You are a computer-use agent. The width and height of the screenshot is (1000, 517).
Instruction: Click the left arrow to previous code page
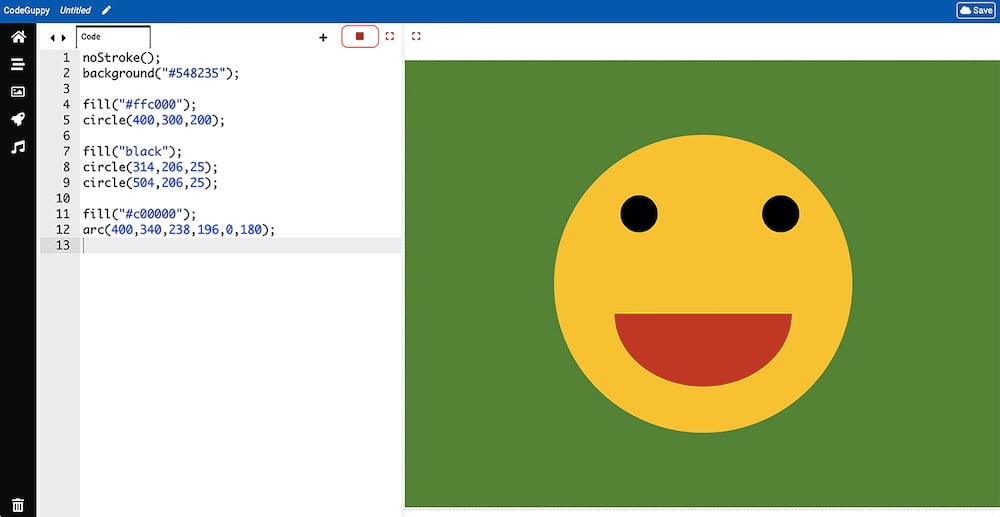52,38
